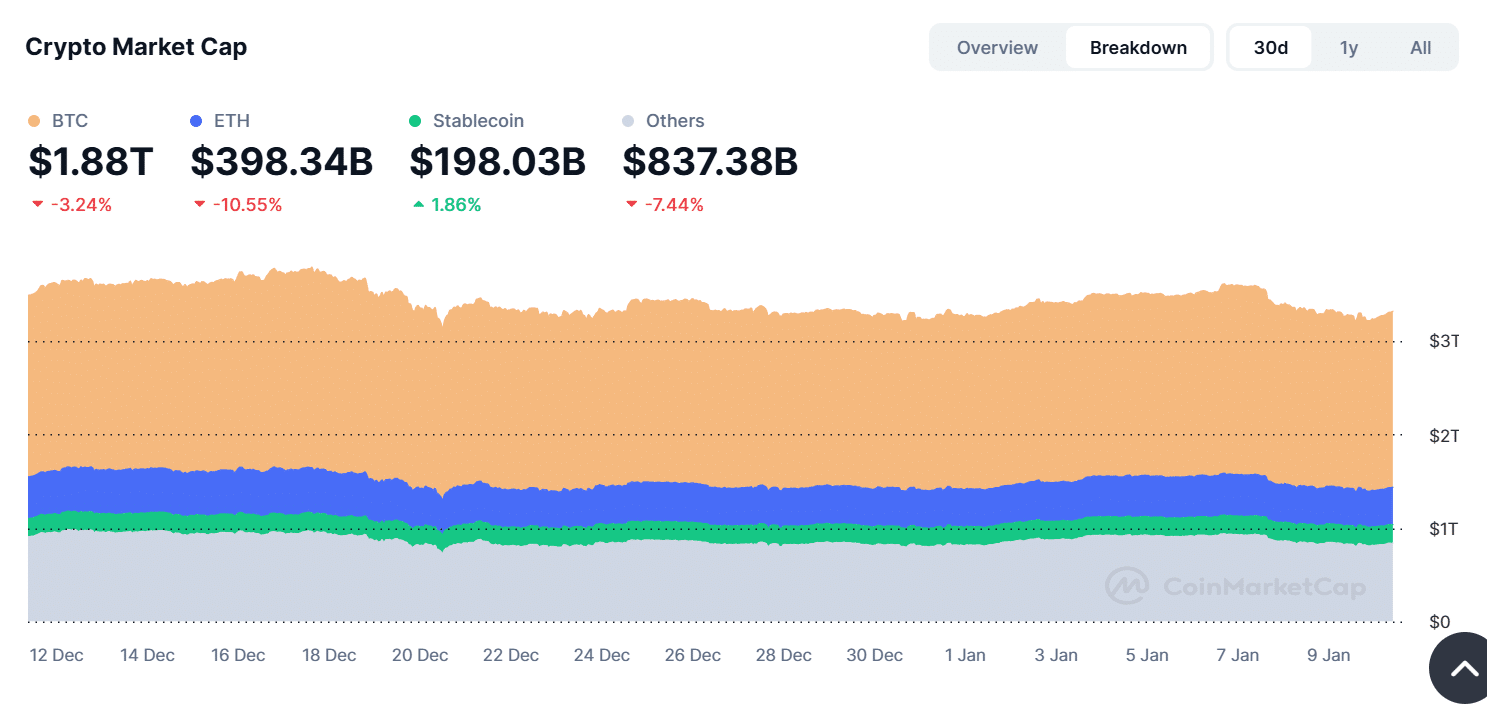Click the $3T y-axis label
Screen dimensions: 1487x709
point(1444,342)
